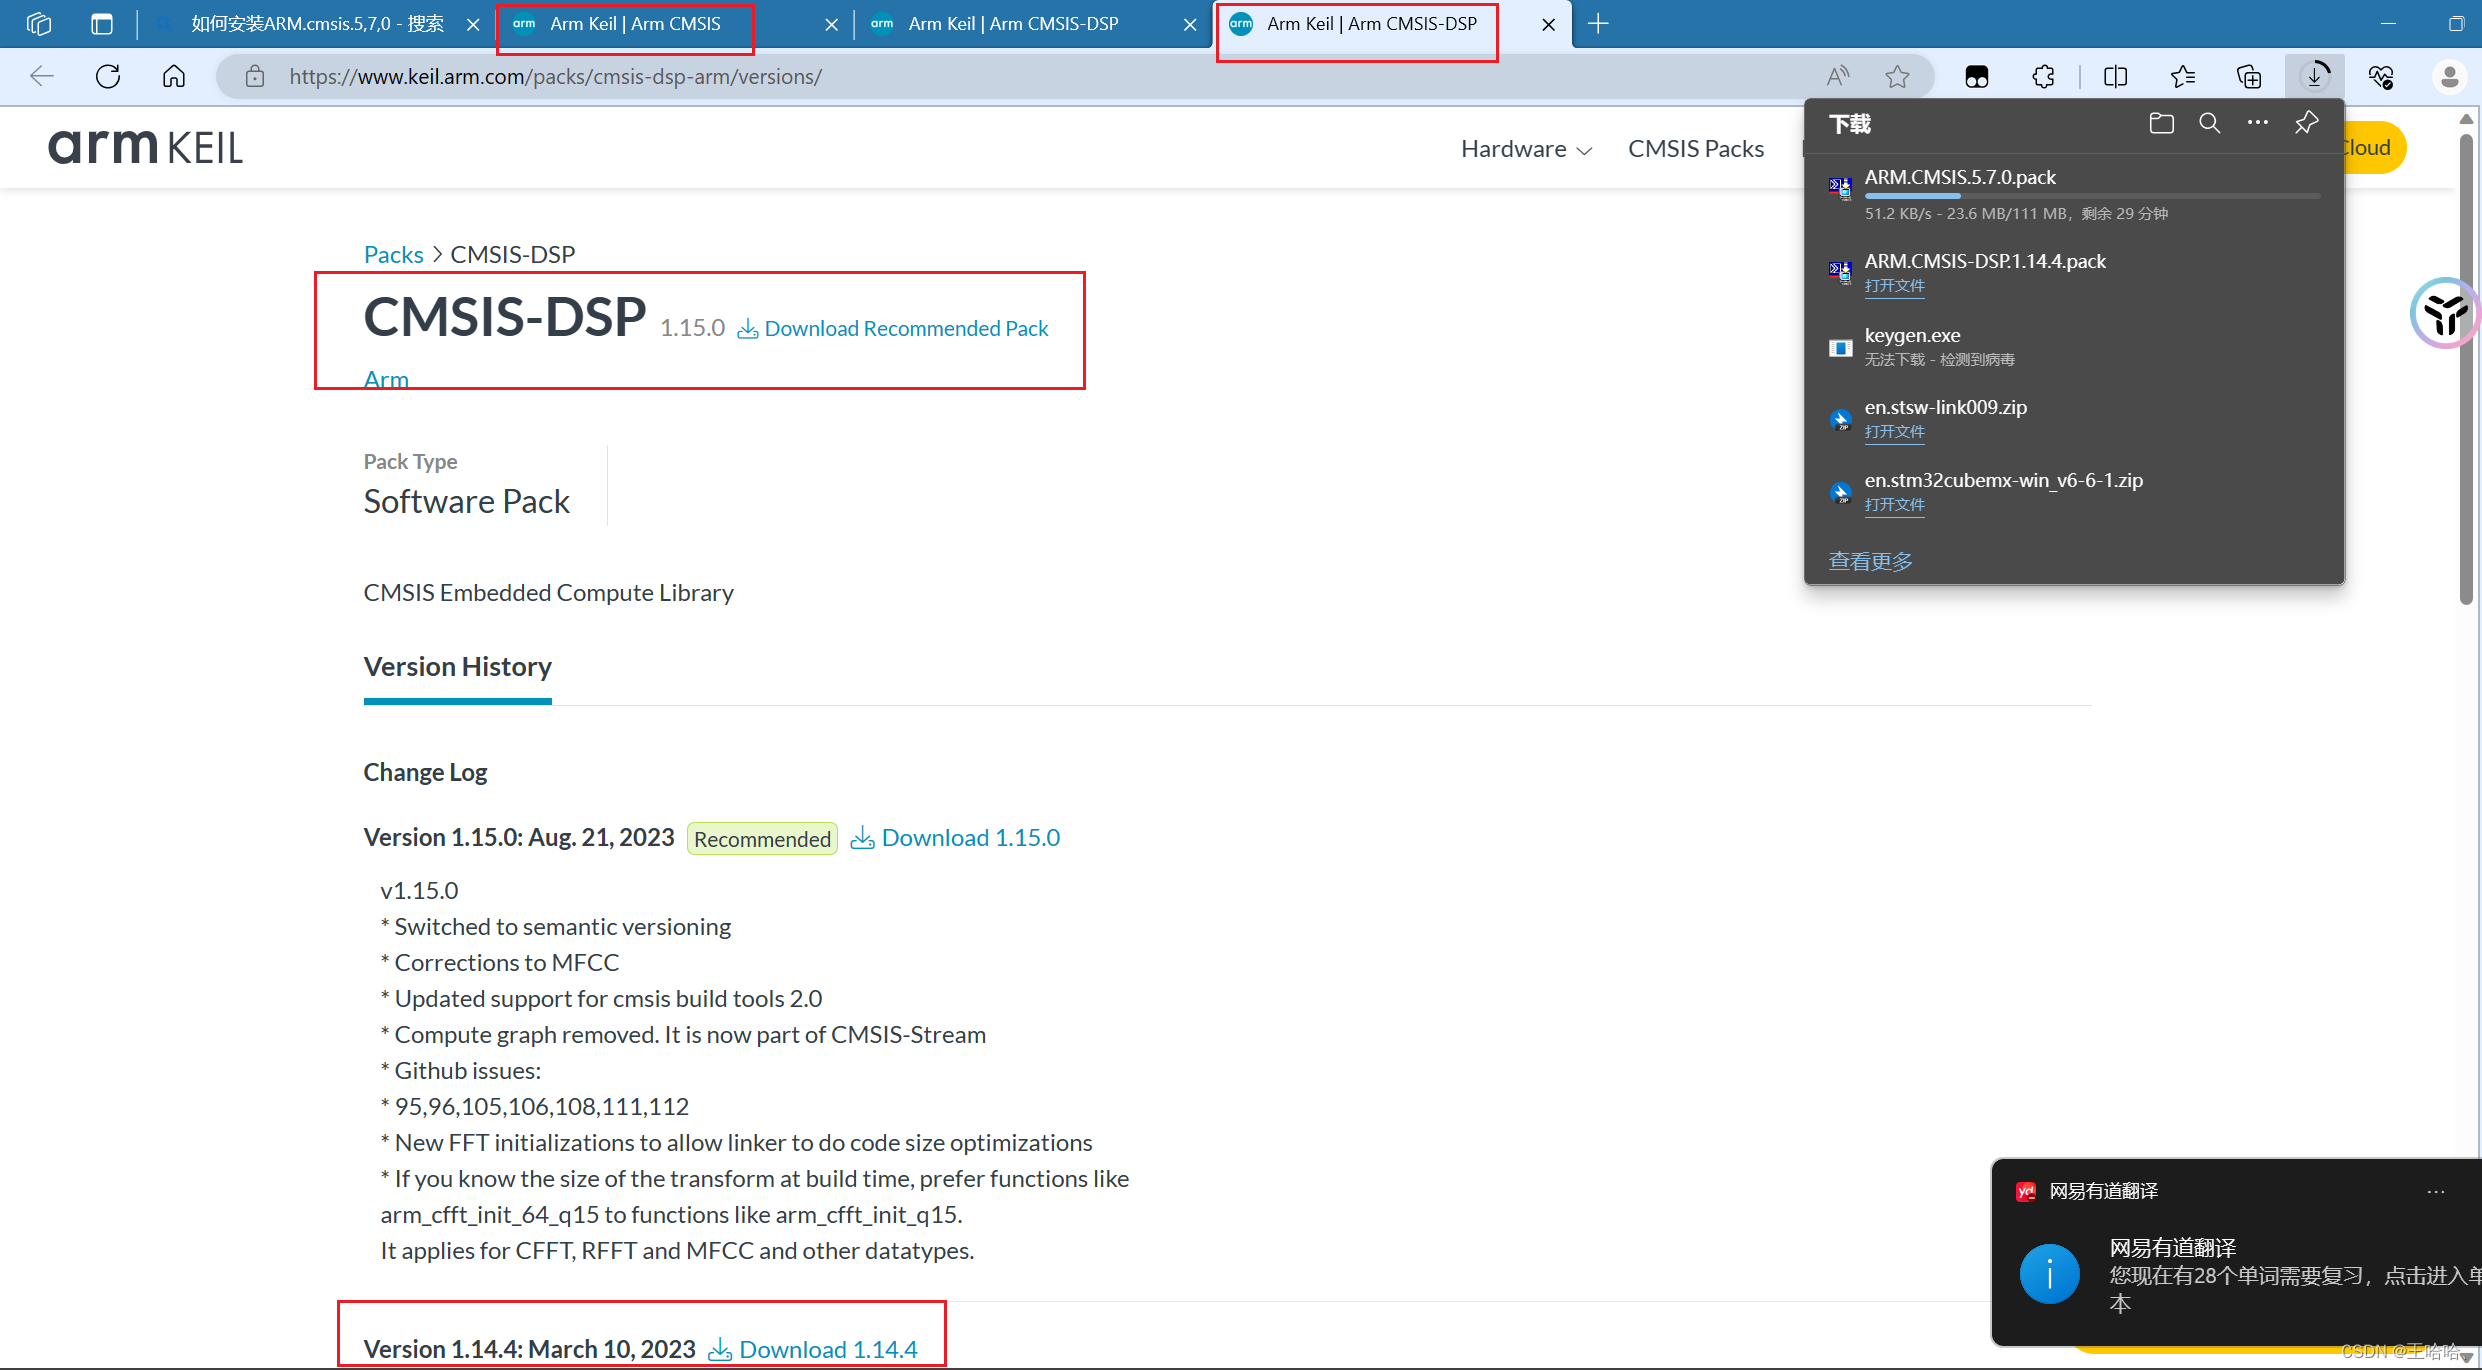Click search icon in downloads panel
This screenshot has width=2482, height=1370.
tap(2209, 123)
